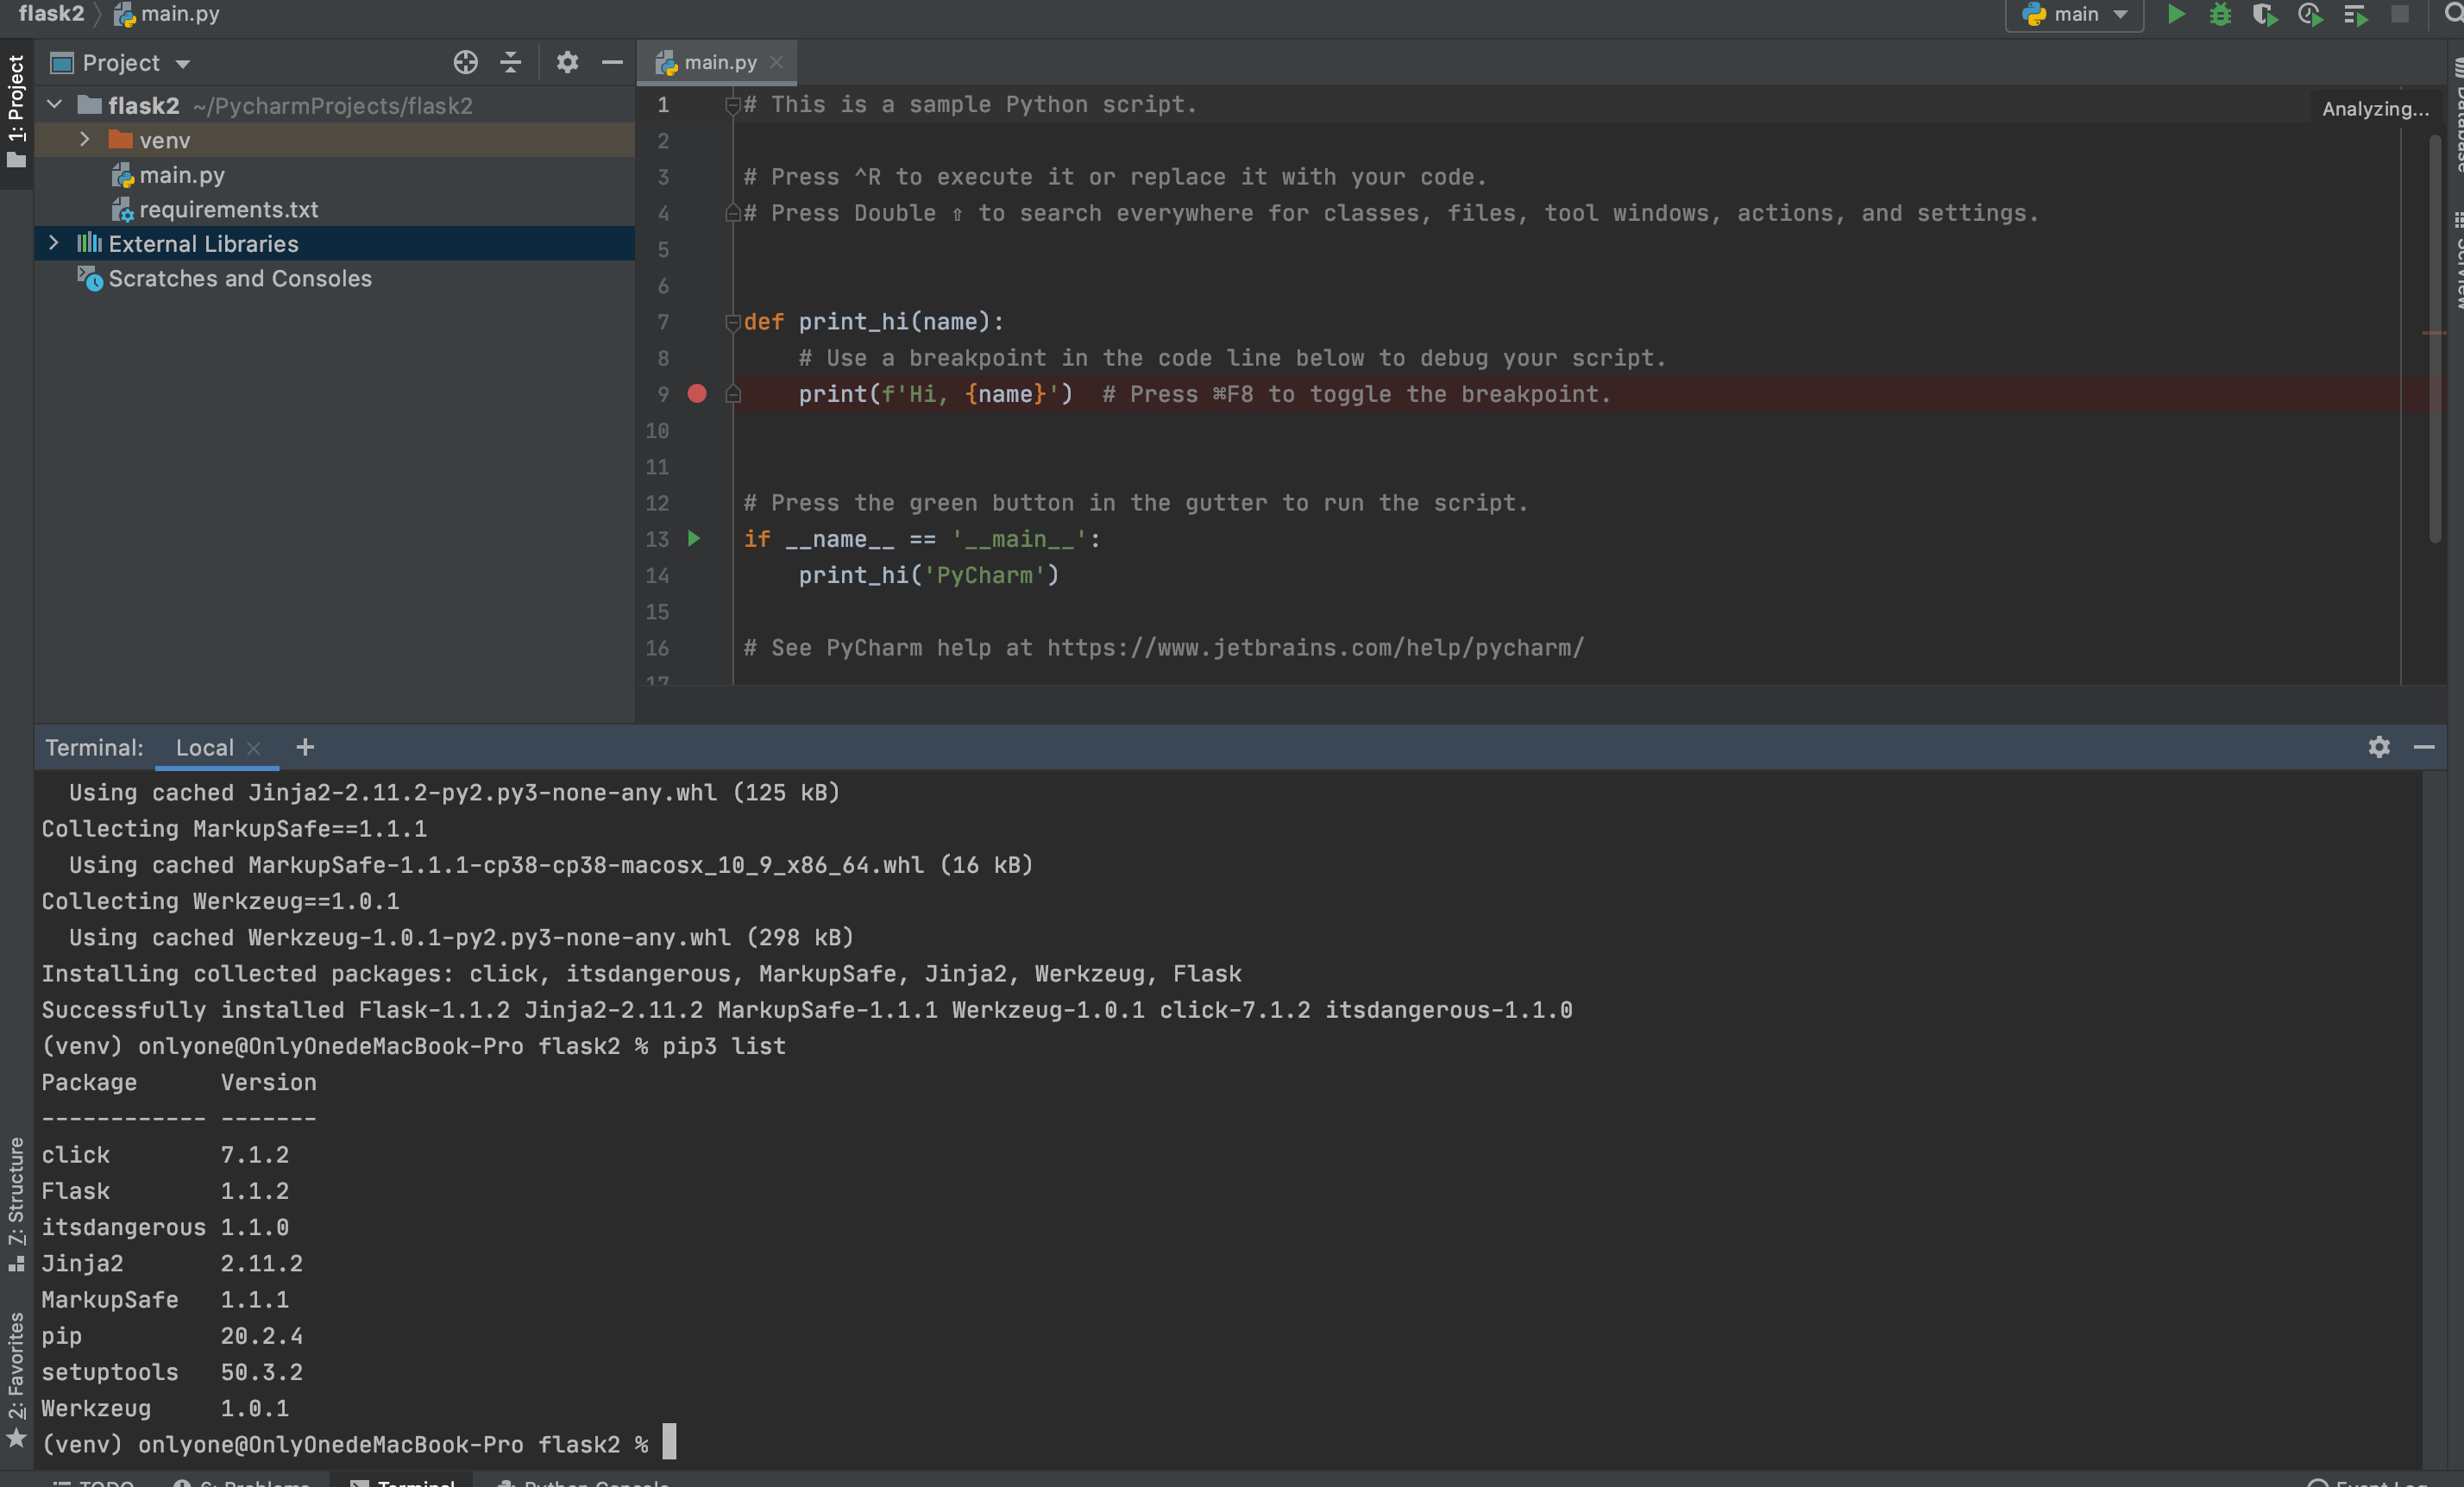The height and width of the screenshot is (1487, 2464).
Task: Add a new terminal session tab
Action: pos(305,747)
